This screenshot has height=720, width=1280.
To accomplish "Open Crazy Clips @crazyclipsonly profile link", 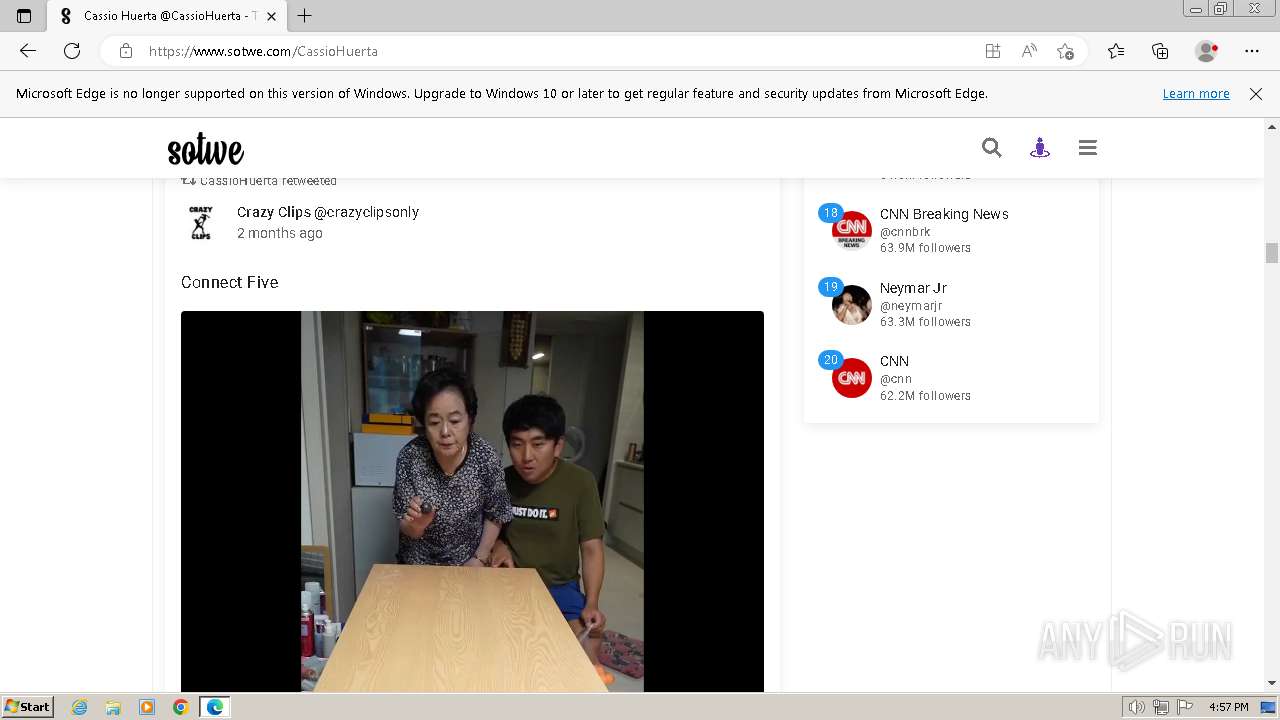I will click(x=328, y=212).
